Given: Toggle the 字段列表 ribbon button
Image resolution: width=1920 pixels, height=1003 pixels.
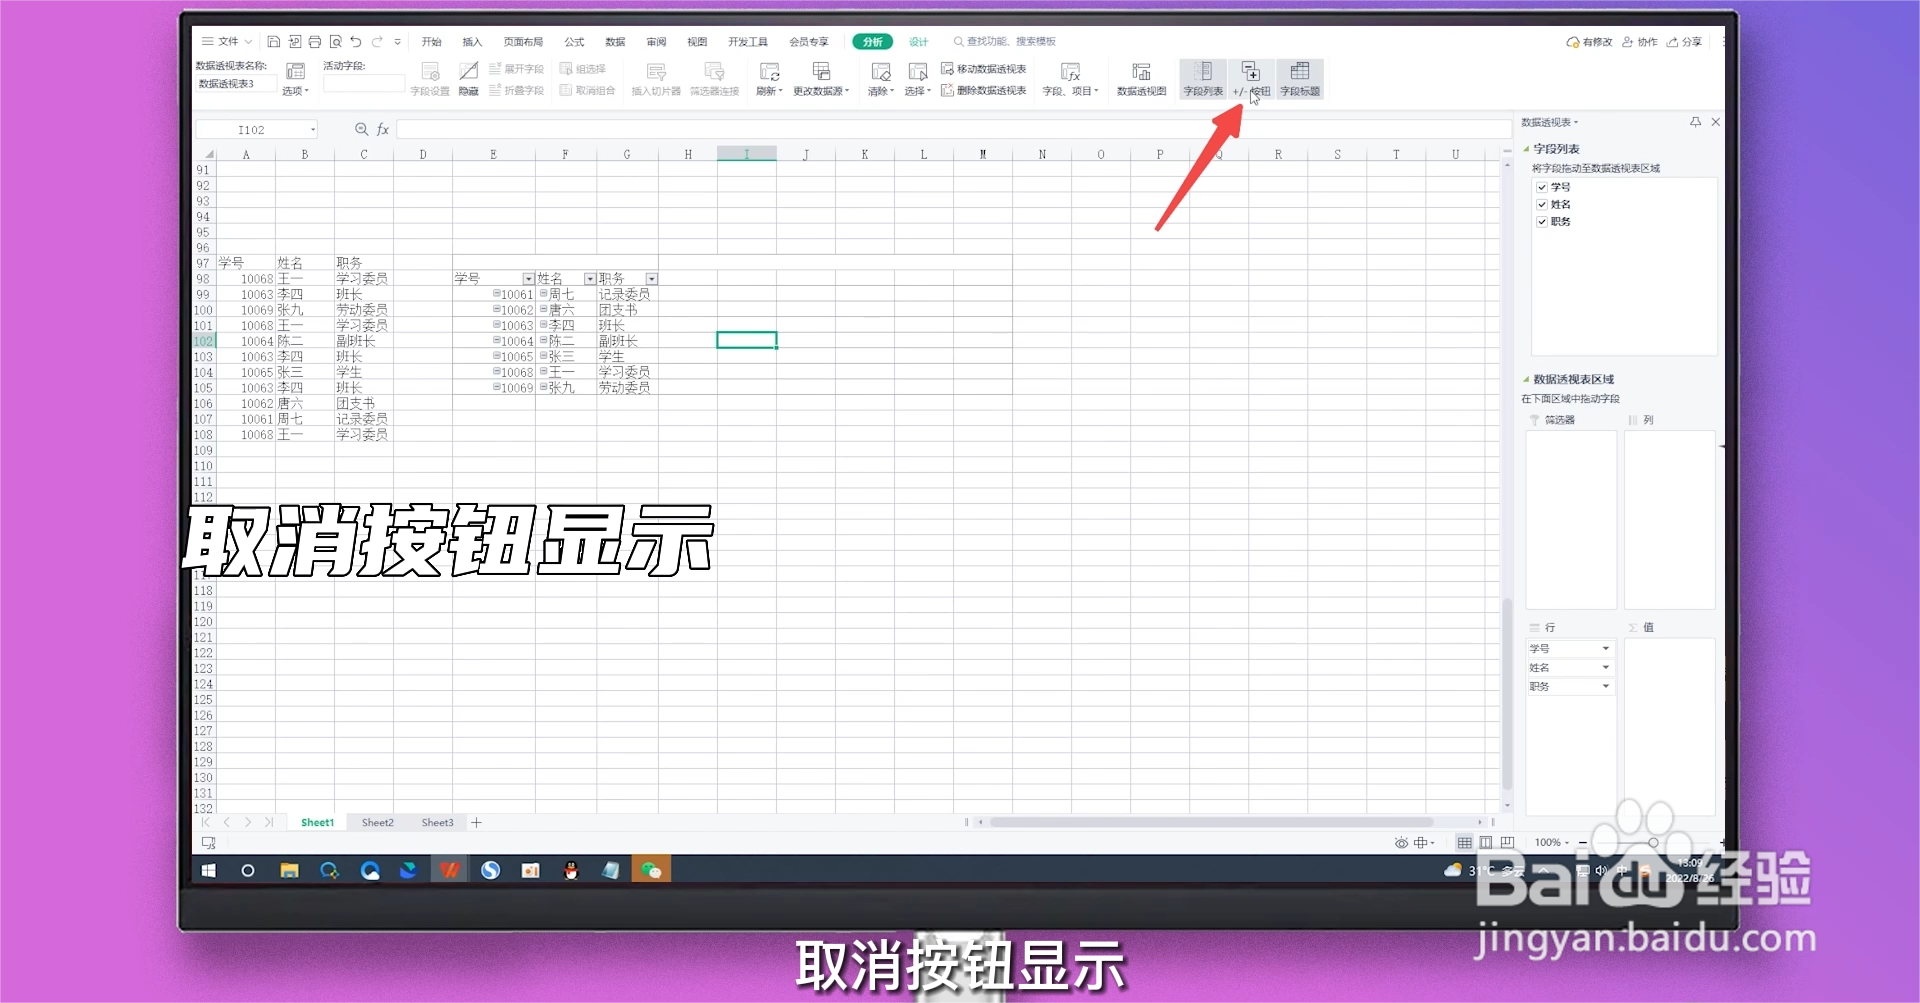Looking at the screenshot, I should (1203, 79).
